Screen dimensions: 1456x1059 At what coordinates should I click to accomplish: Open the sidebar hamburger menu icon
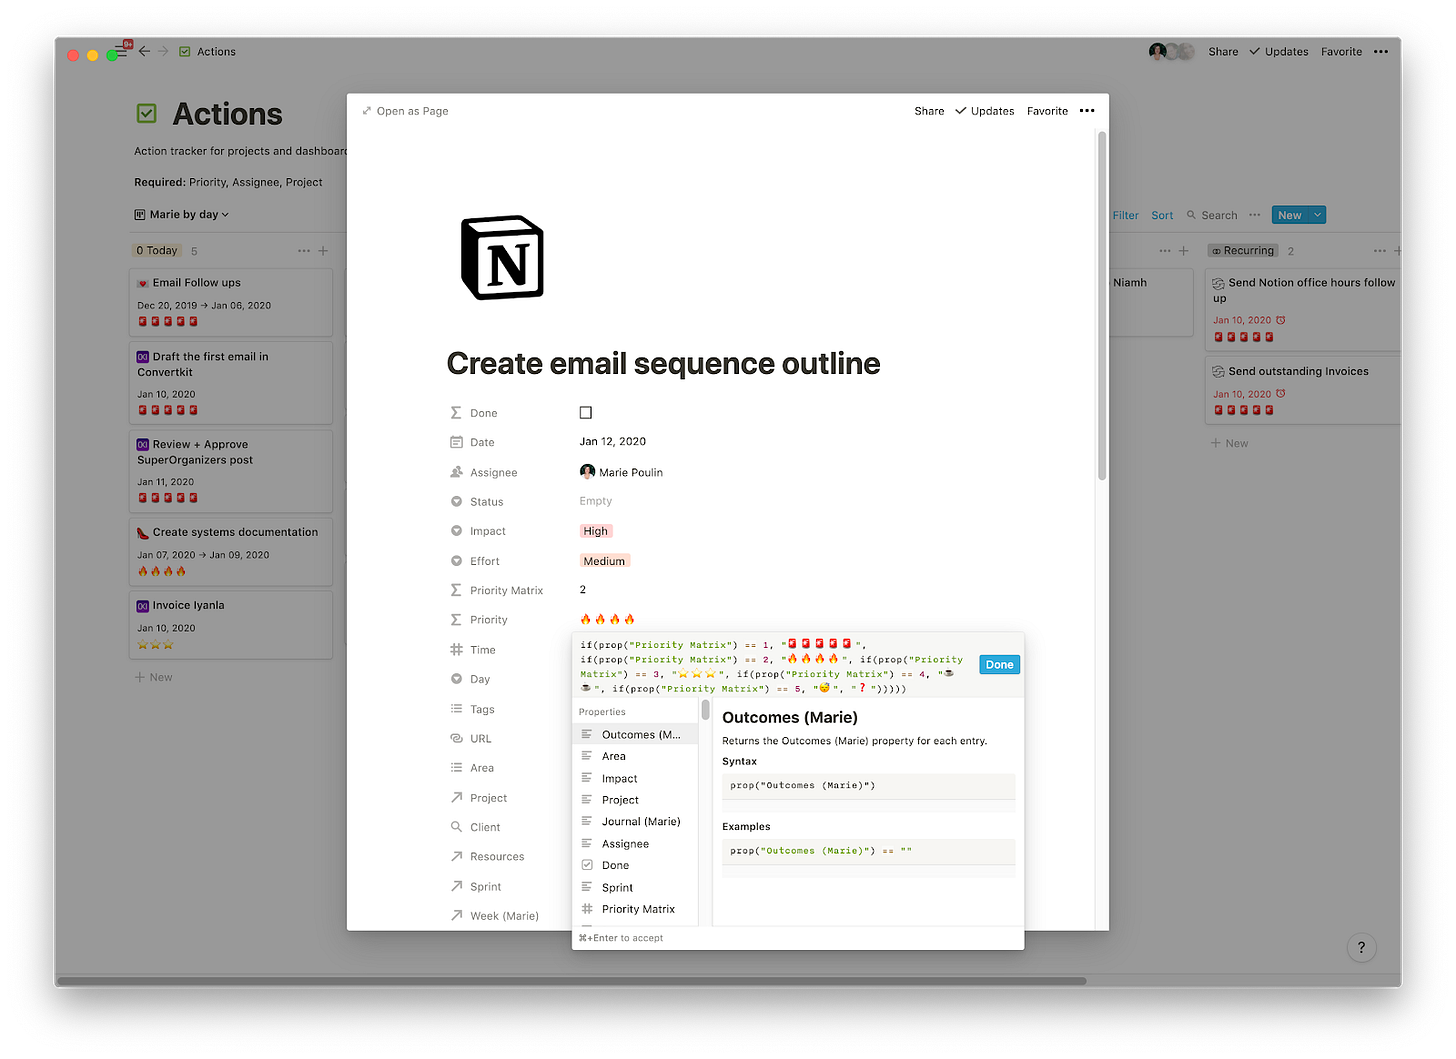coord(121,51)
